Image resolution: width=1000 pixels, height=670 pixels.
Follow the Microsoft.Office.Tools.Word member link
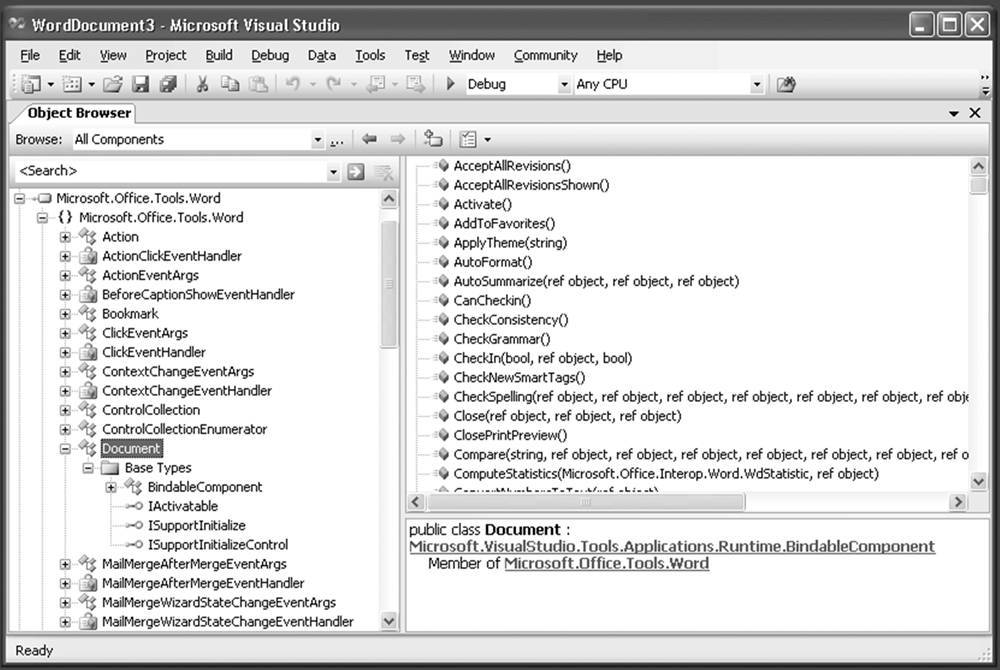coord(607,564)
